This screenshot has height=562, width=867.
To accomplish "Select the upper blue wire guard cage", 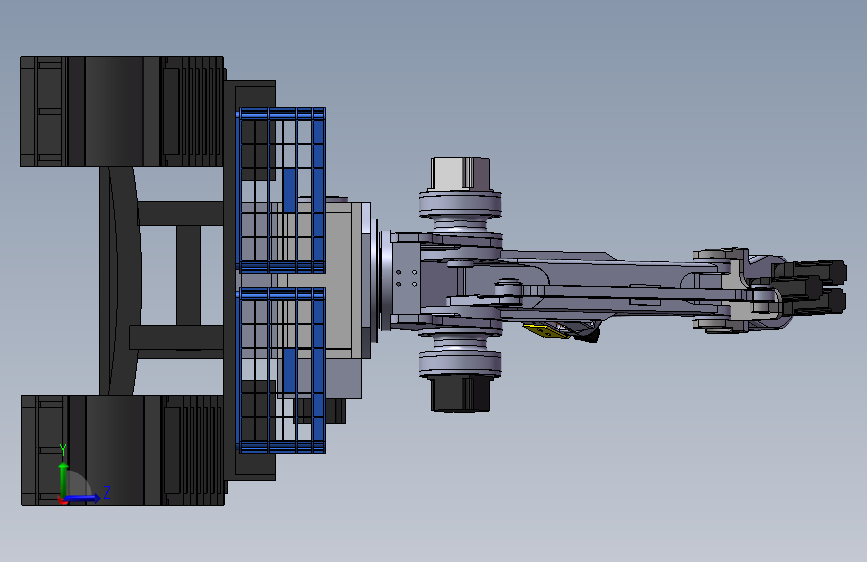I will [281, 190].
